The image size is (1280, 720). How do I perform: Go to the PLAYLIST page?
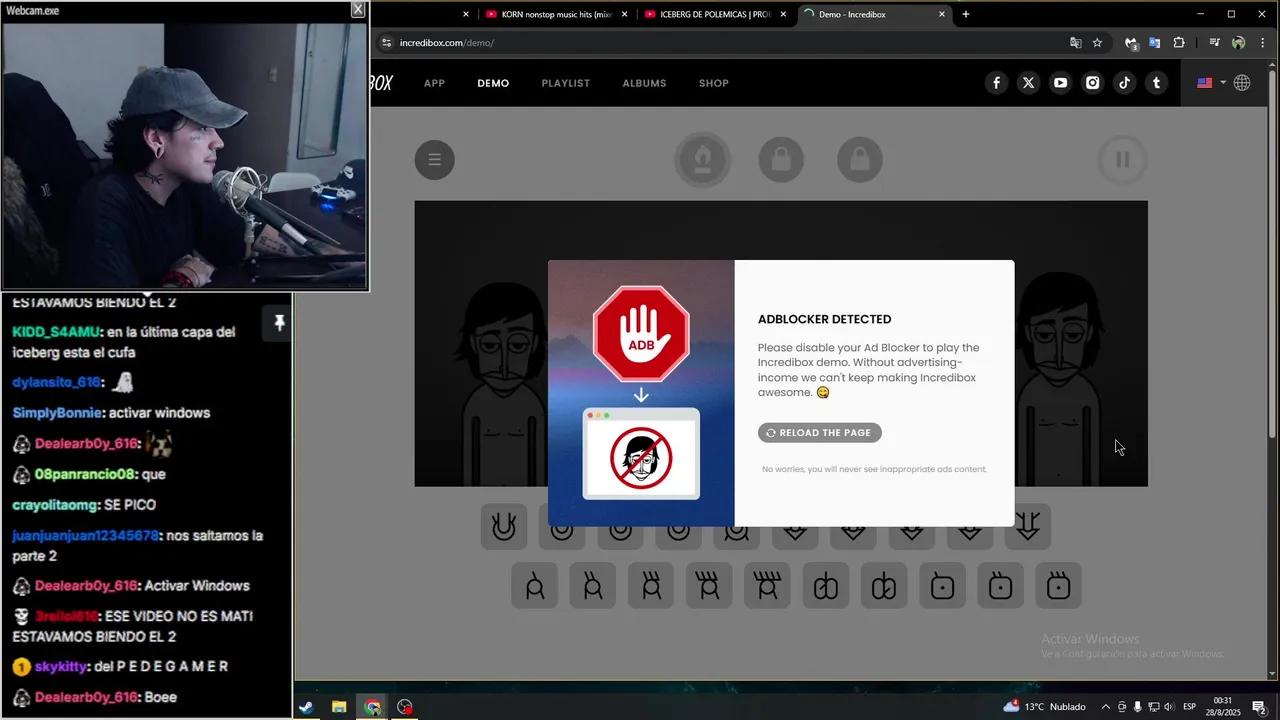click(566, 83)
